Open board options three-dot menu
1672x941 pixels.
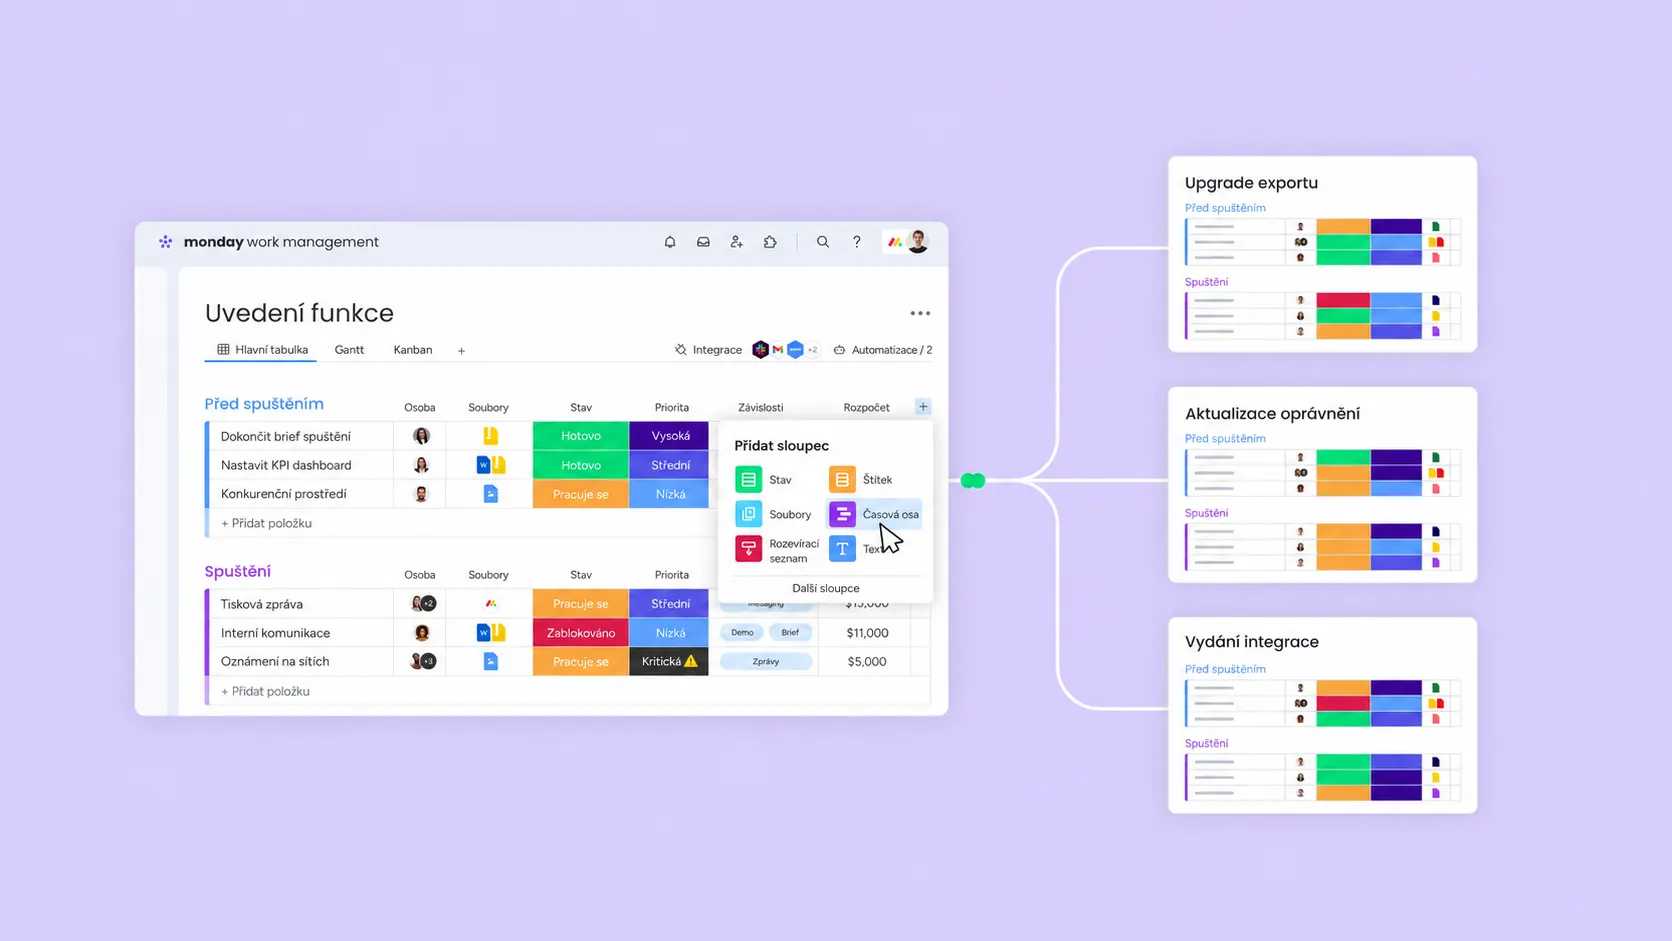point(920,313)
